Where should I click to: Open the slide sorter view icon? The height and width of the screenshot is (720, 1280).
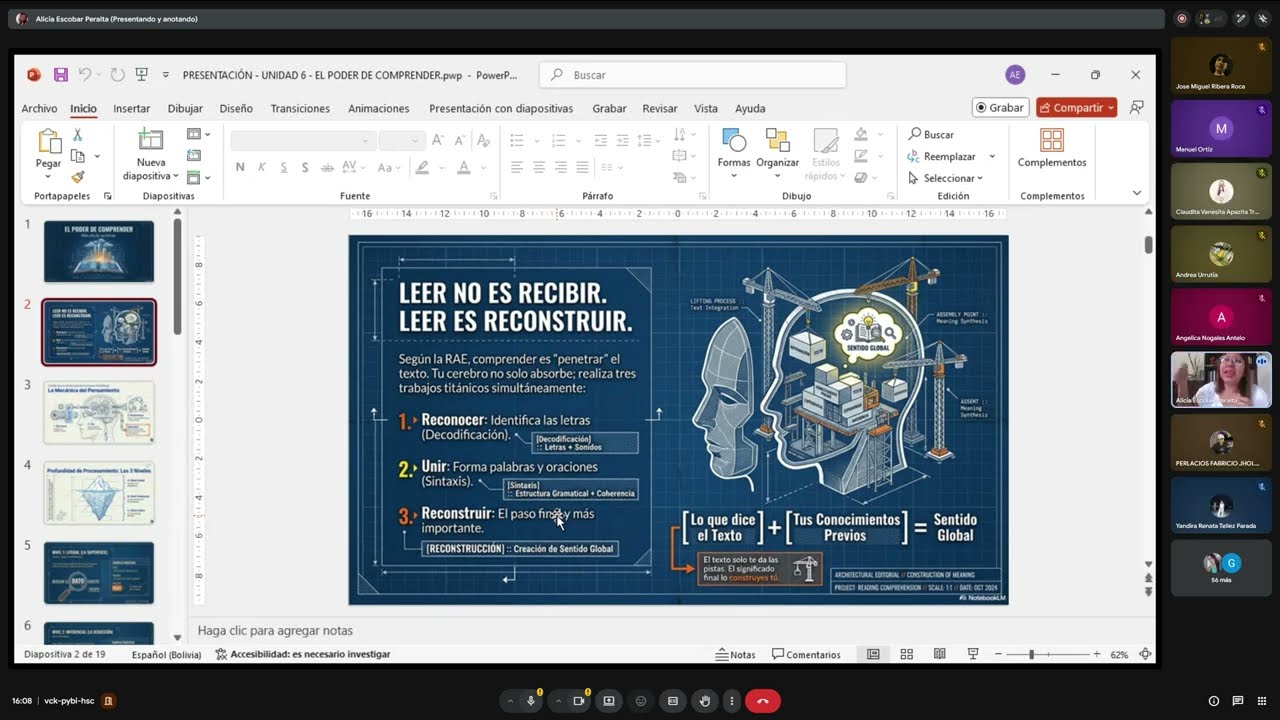pyautogui.click(x=906, y=654)
